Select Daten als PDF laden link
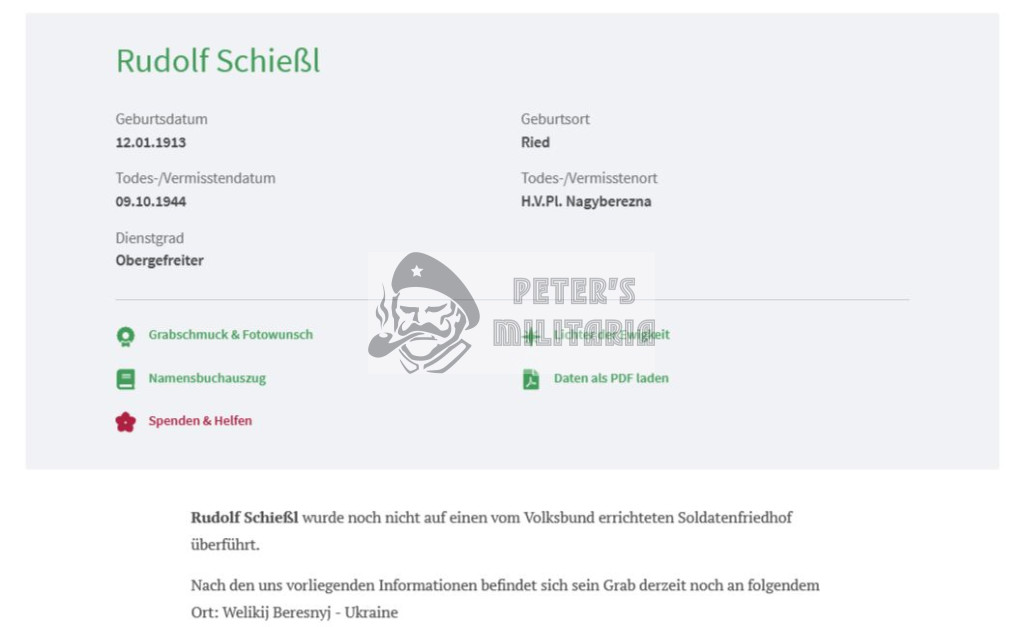The image size is (1024, 627). tap(611, 378)
